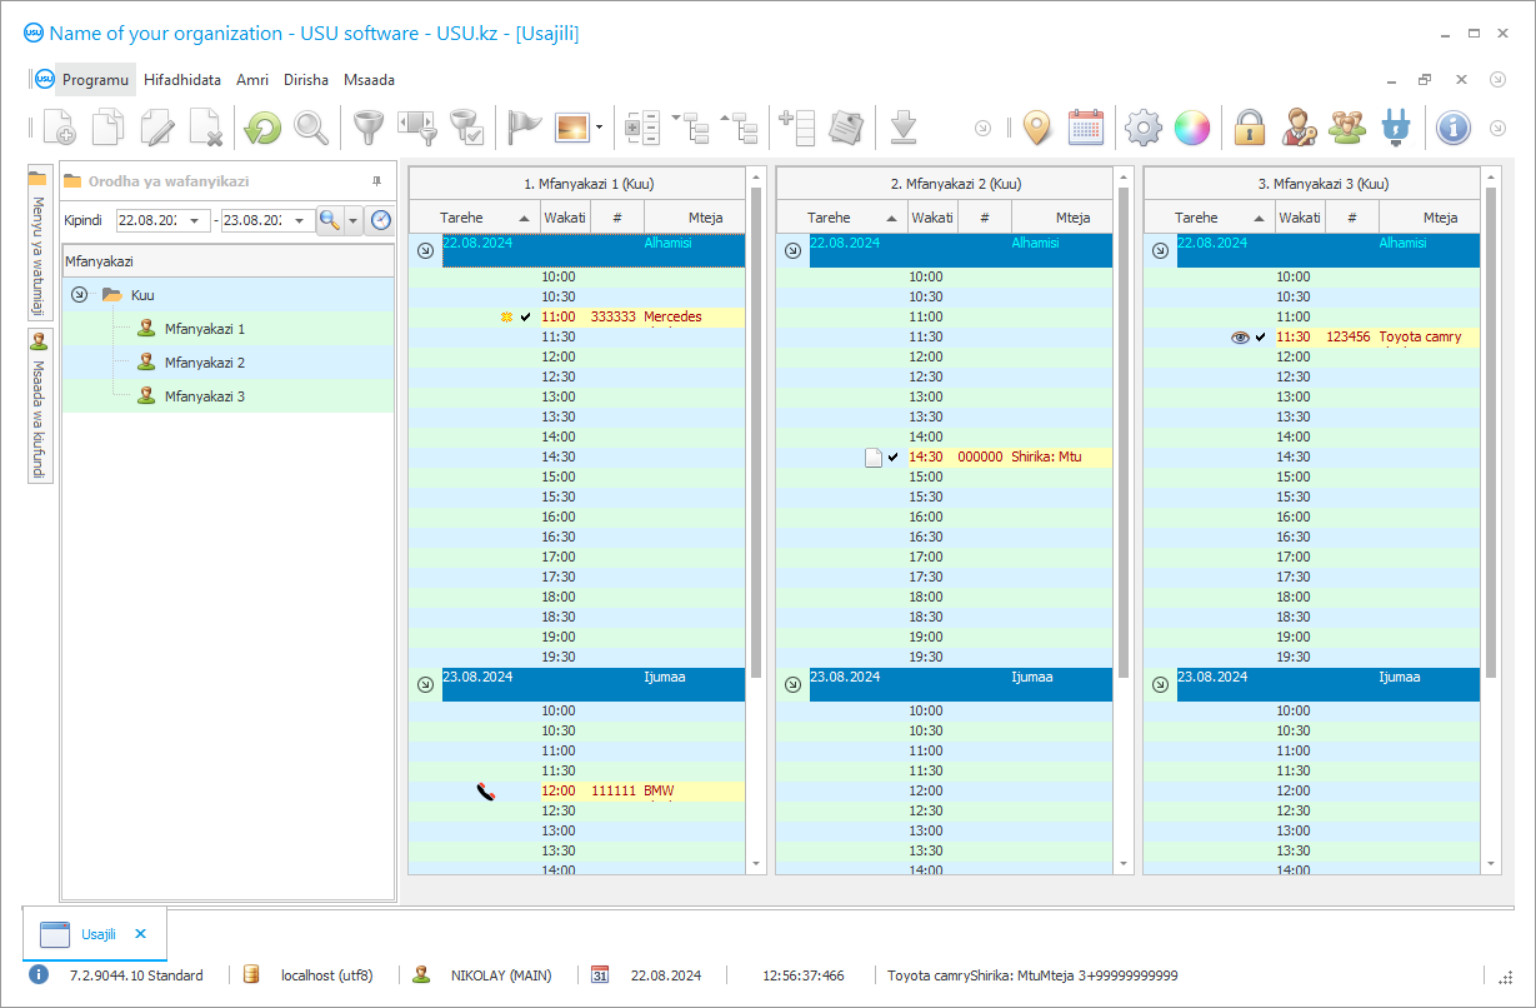The image size is (1536, 1008).
Task: Click the map location pin icon
Action: [1038, 128]
